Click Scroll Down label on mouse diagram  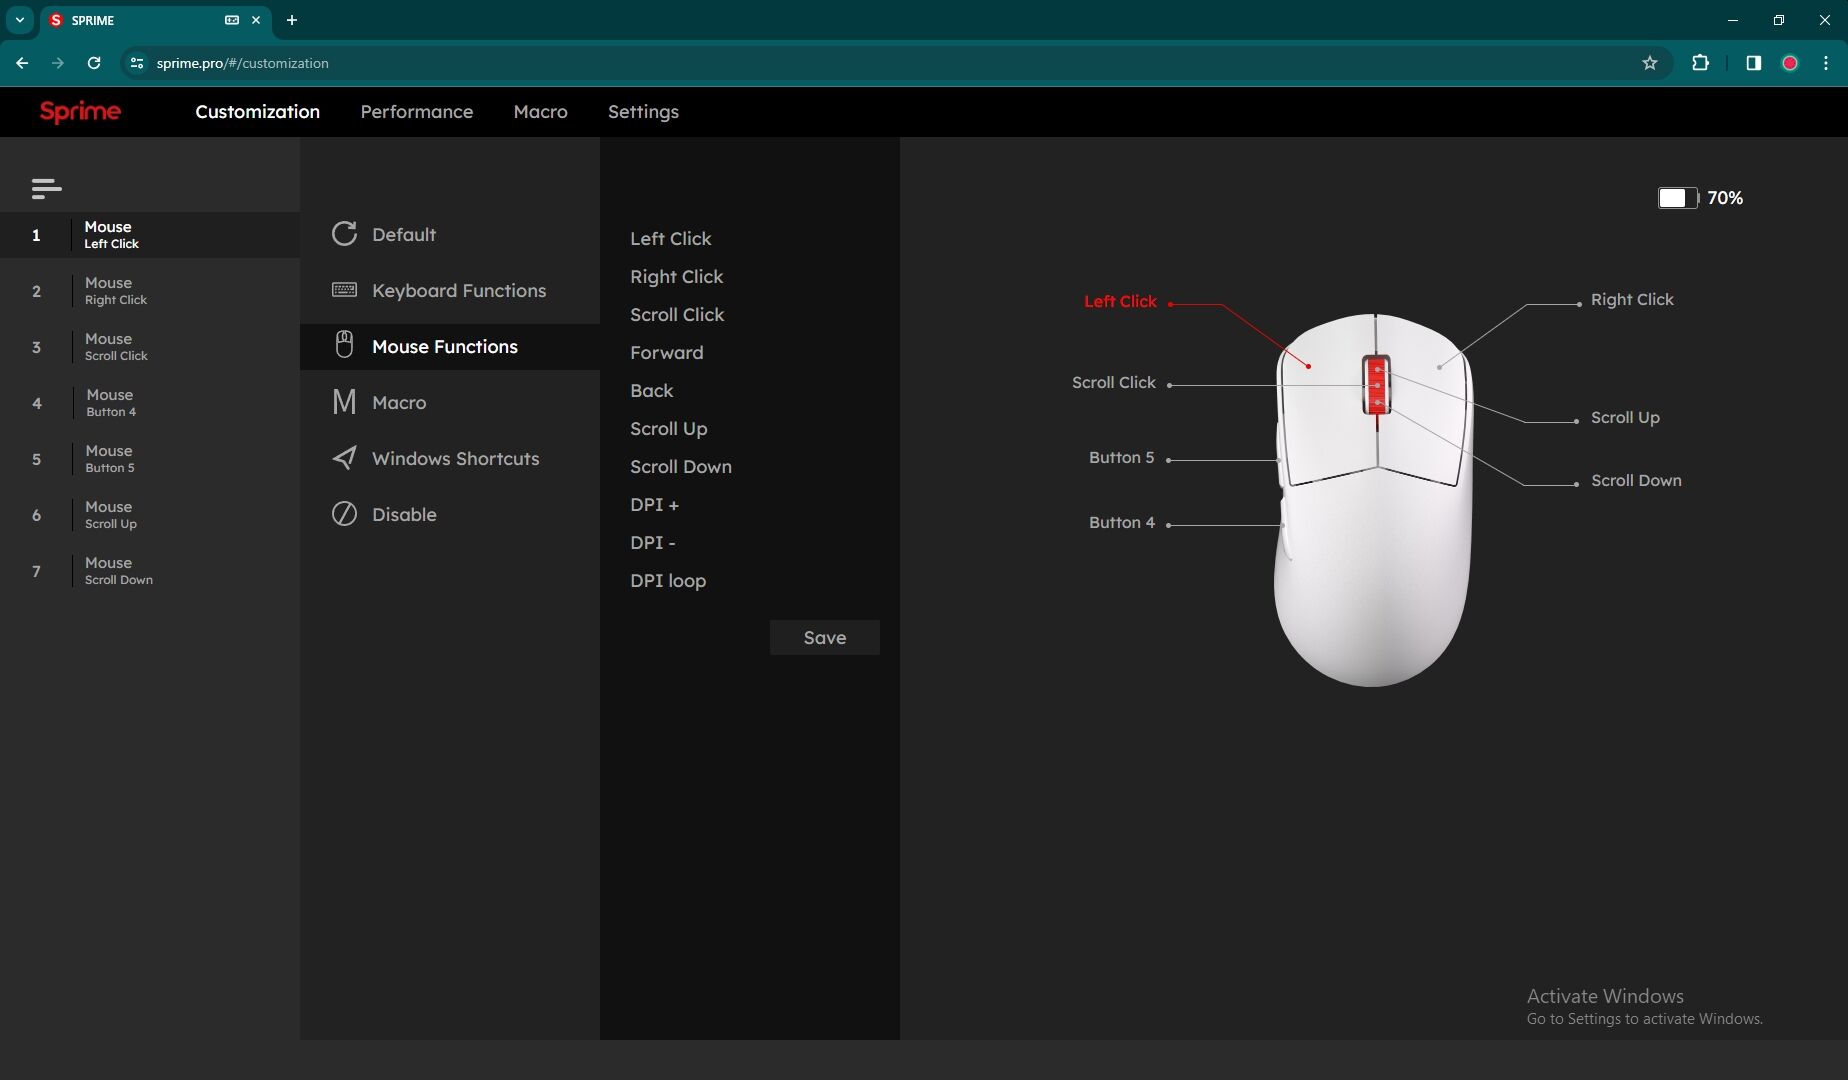[x=1636, y=480]
